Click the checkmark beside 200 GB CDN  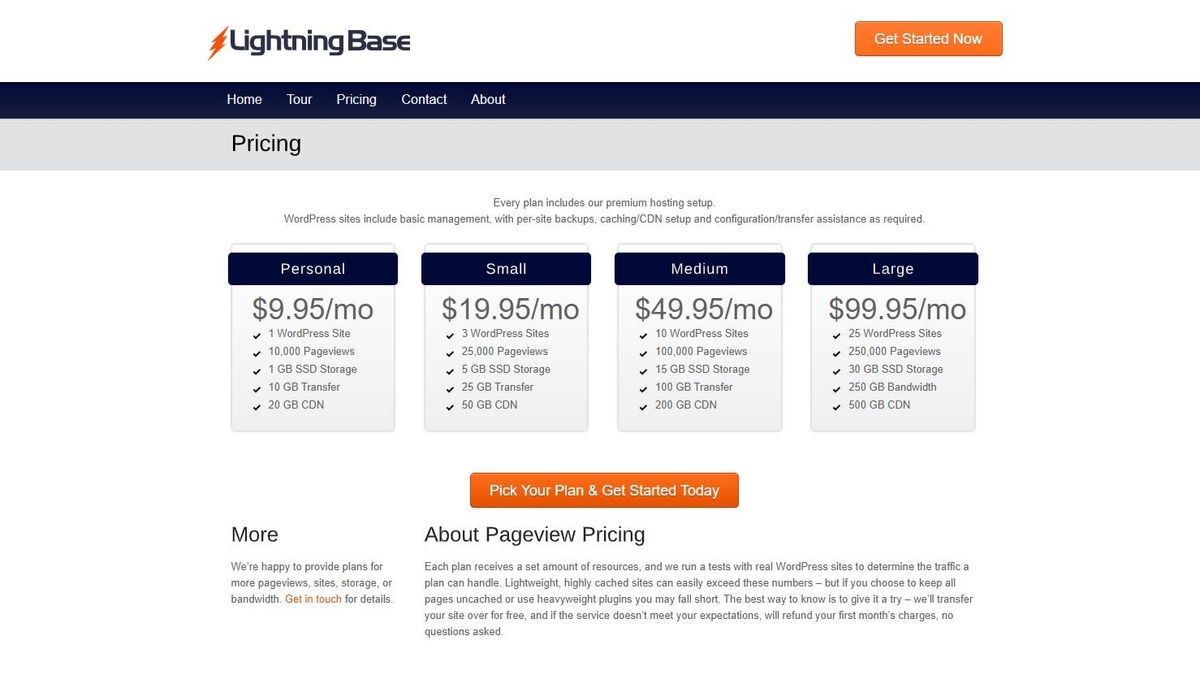tap(643, 406)
